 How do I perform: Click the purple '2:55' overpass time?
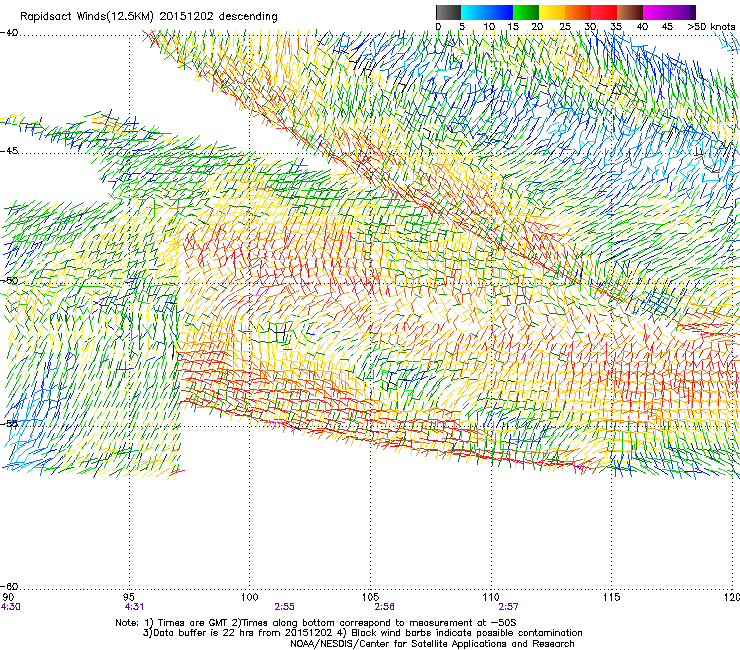coord(285,607)
